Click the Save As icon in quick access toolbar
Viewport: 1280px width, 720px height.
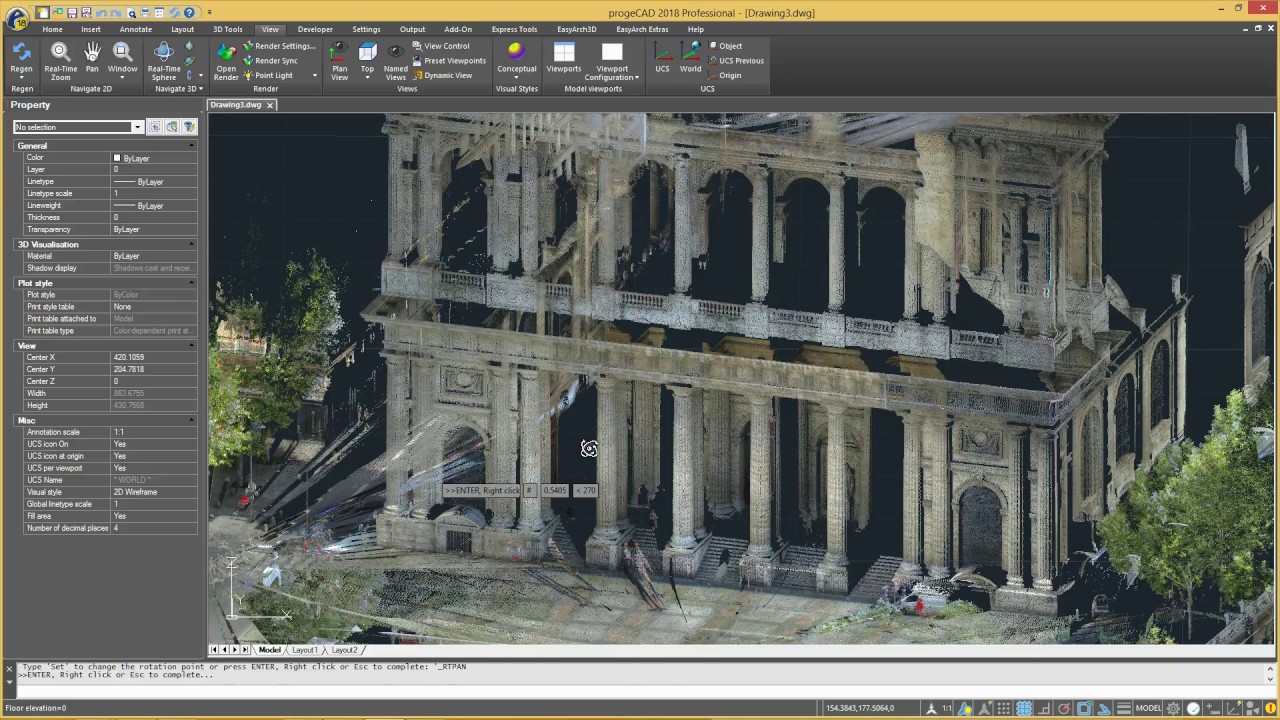pyautogui.click(x=86, y=13)
